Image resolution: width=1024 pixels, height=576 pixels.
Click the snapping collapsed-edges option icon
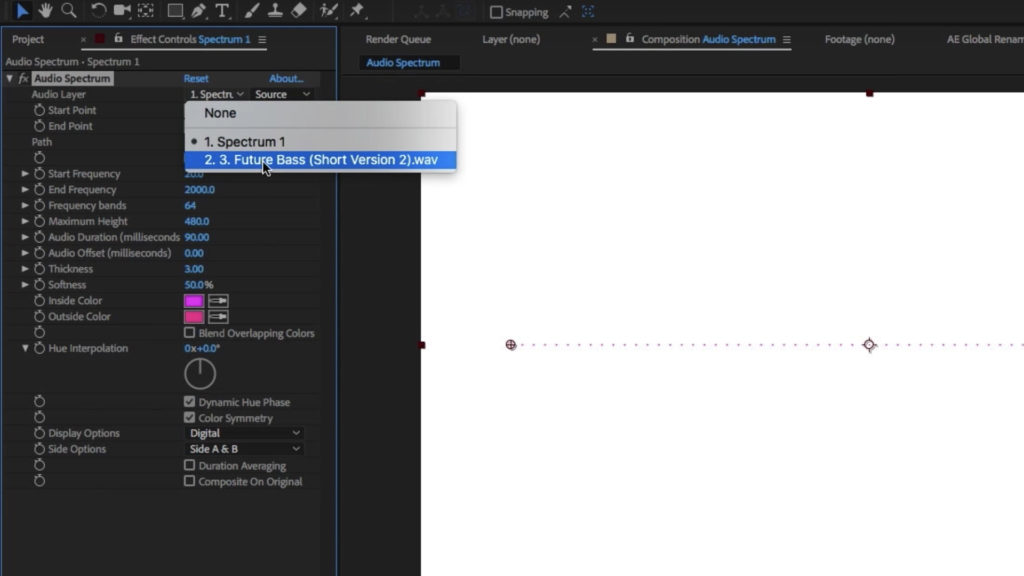tap(565, 12)
